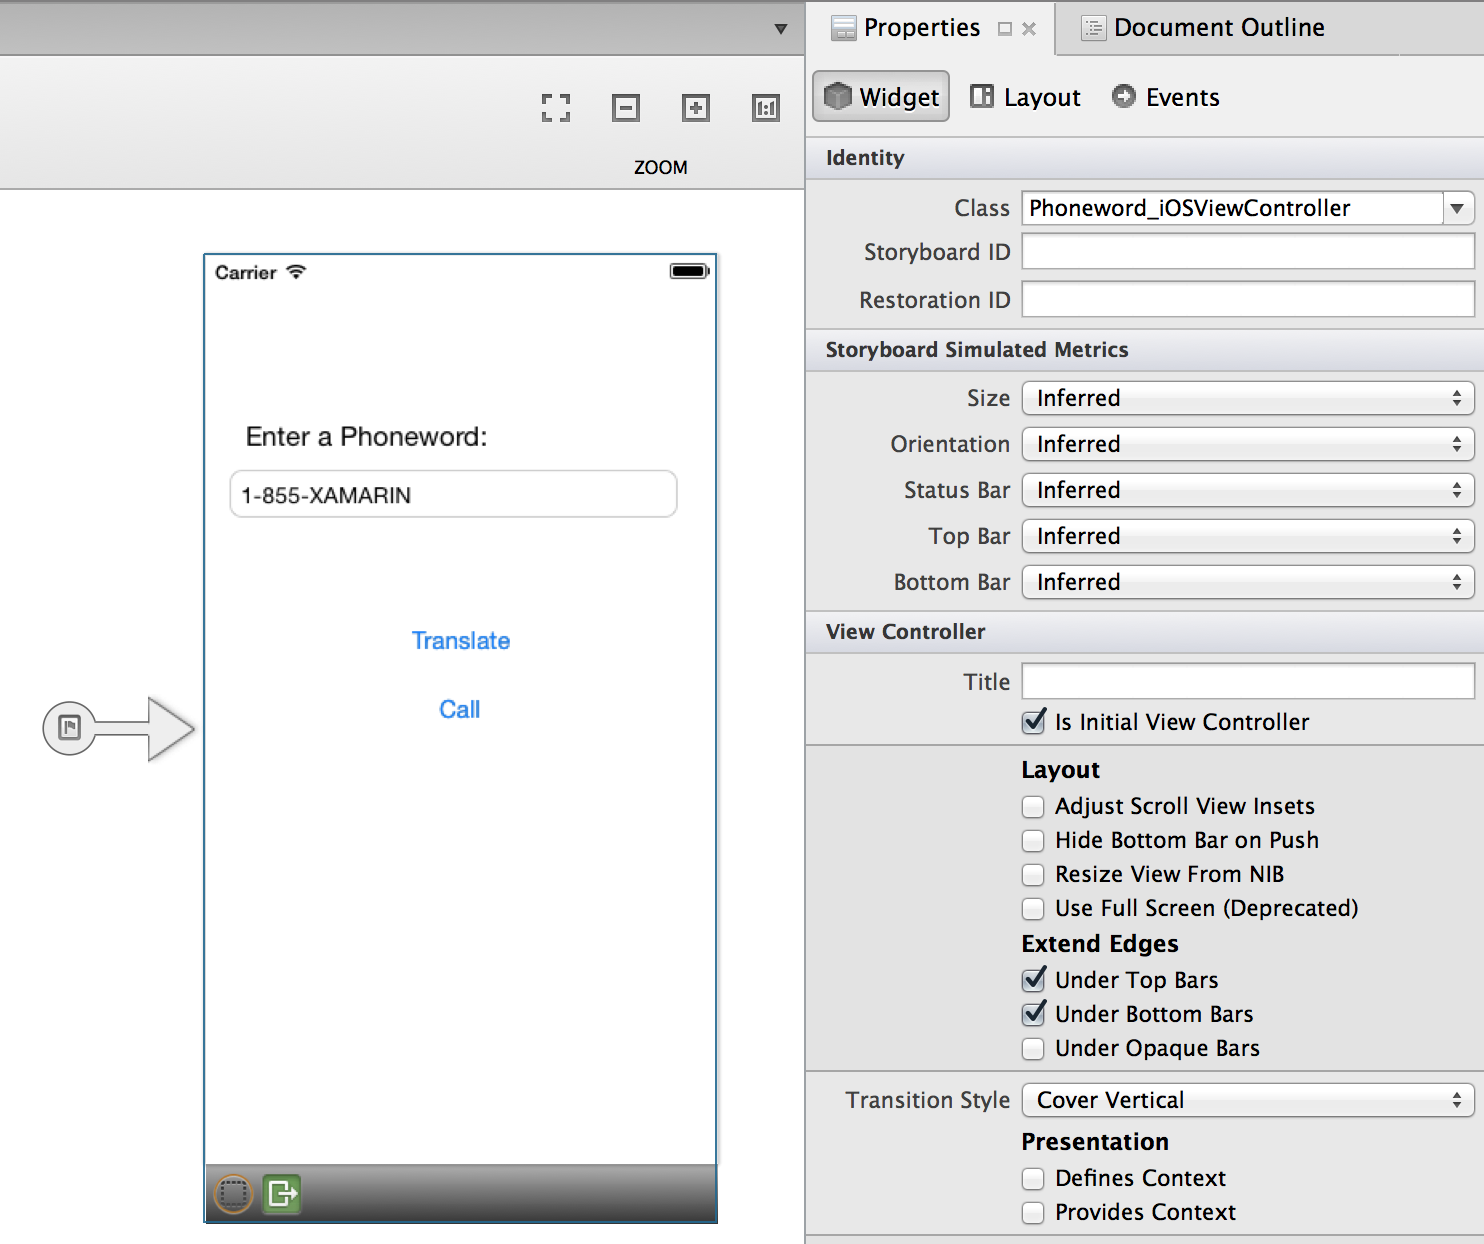Click the initial view controller entry arrow

119,728
